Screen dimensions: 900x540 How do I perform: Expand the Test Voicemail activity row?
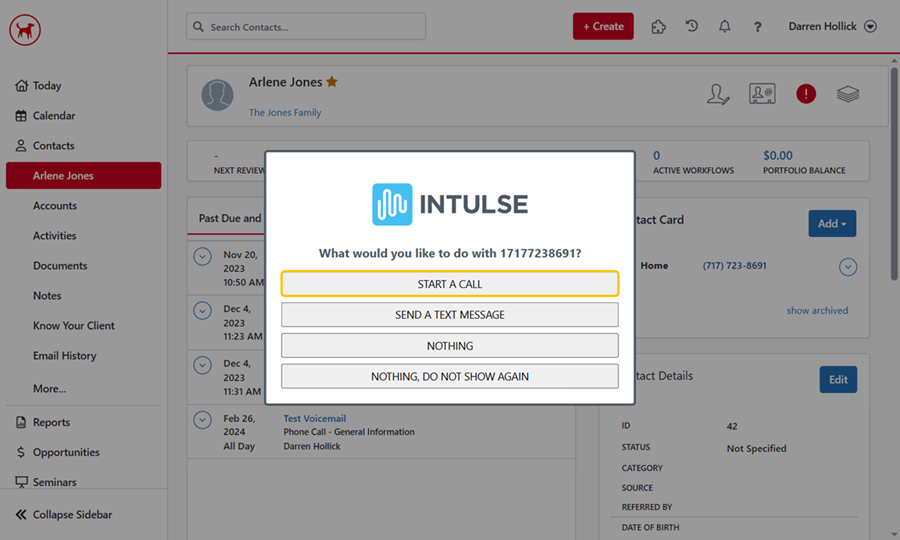[202, 420]
